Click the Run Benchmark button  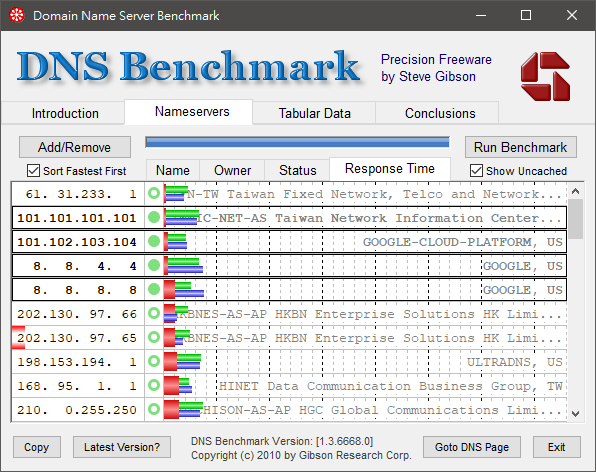521,147
